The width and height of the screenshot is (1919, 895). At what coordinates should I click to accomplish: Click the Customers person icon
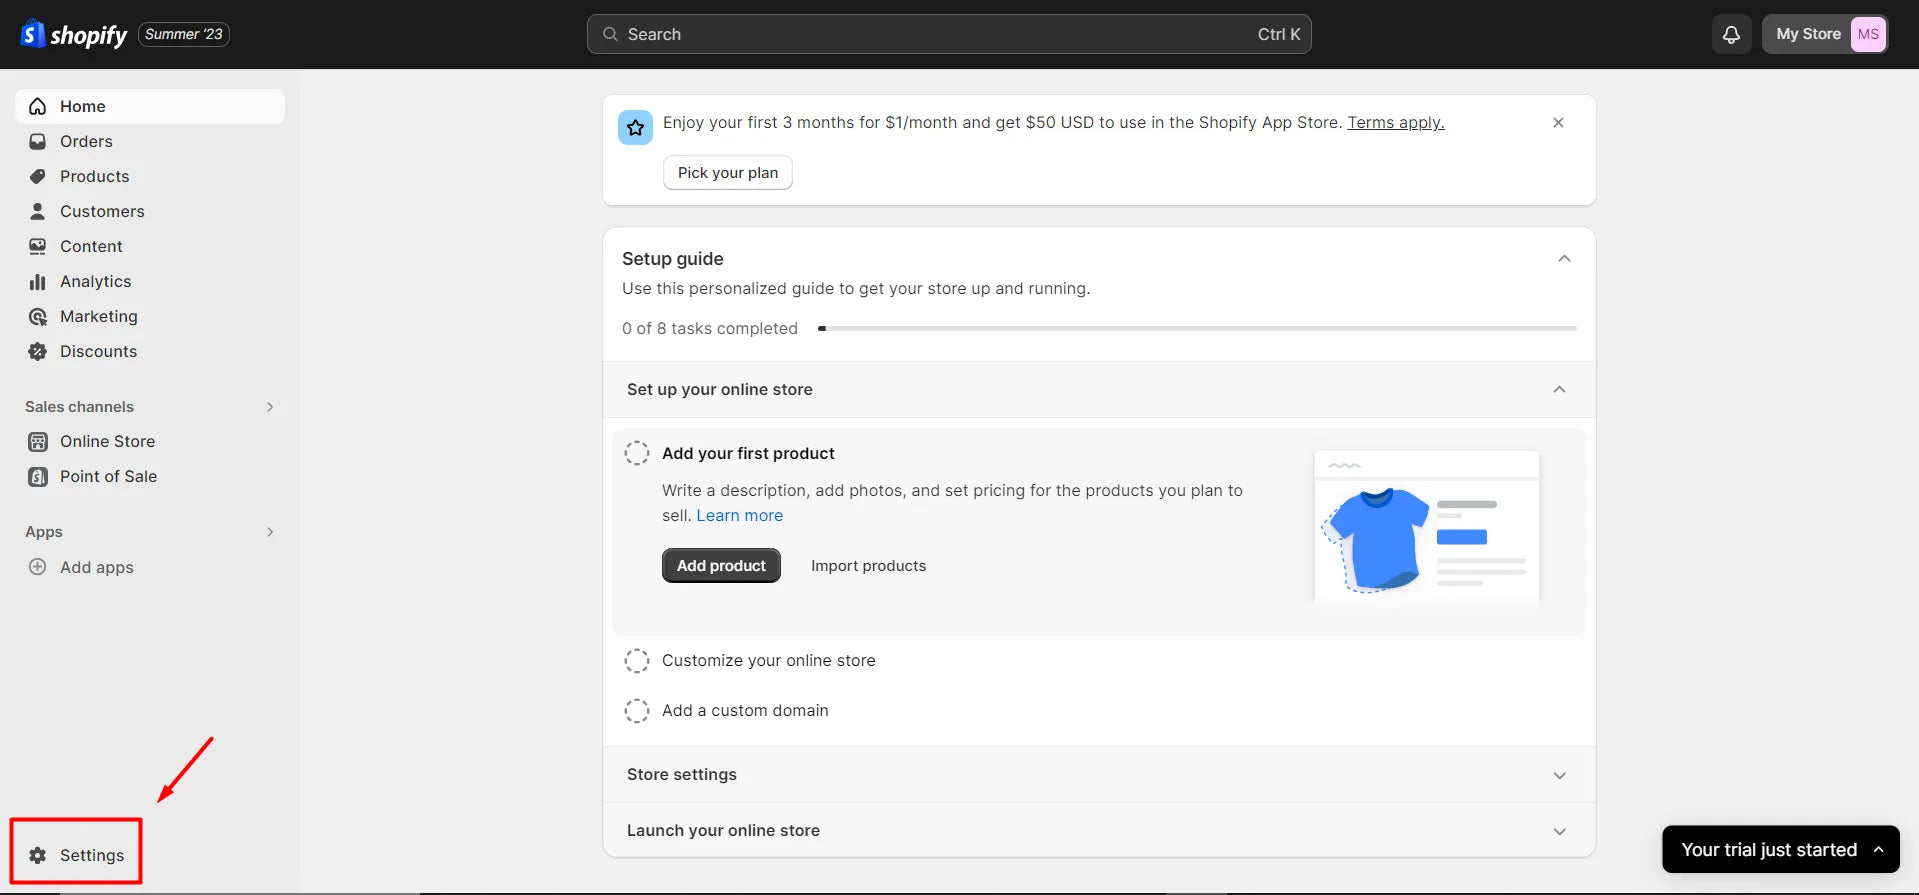pyautogui.click(x=38, y=211)
